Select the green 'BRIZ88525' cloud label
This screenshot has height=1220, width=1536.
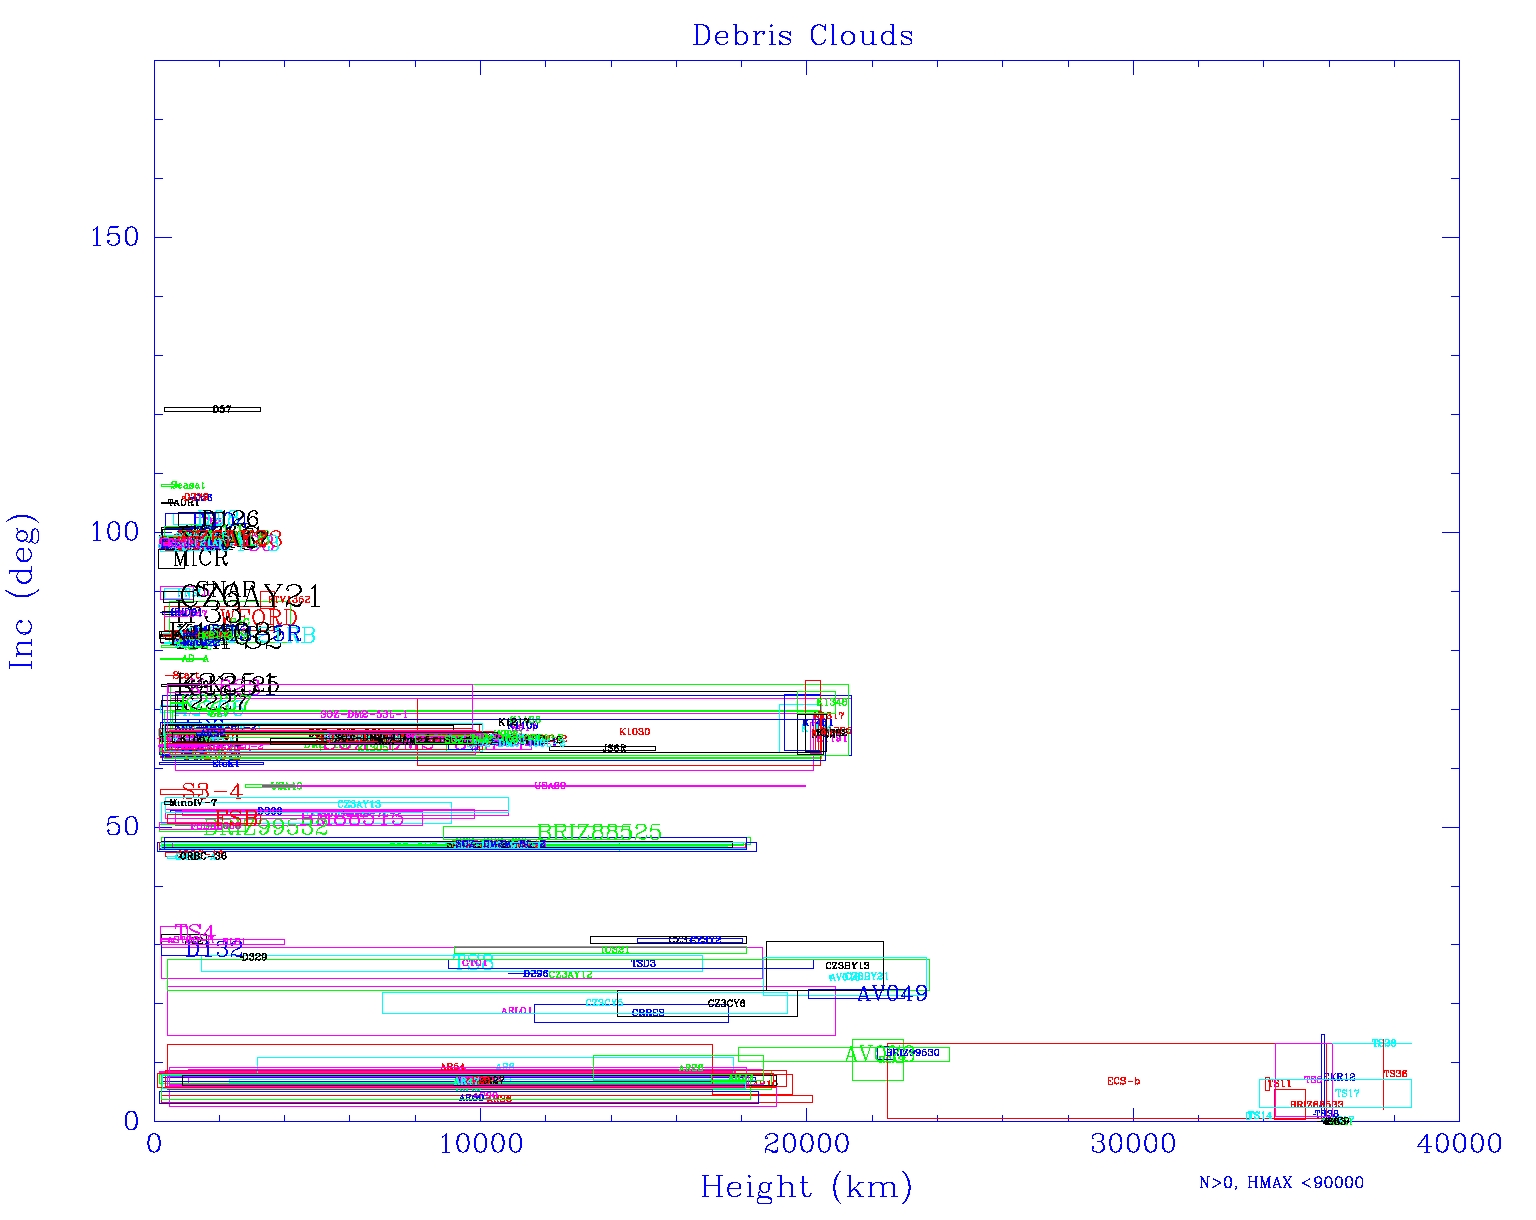599,832
